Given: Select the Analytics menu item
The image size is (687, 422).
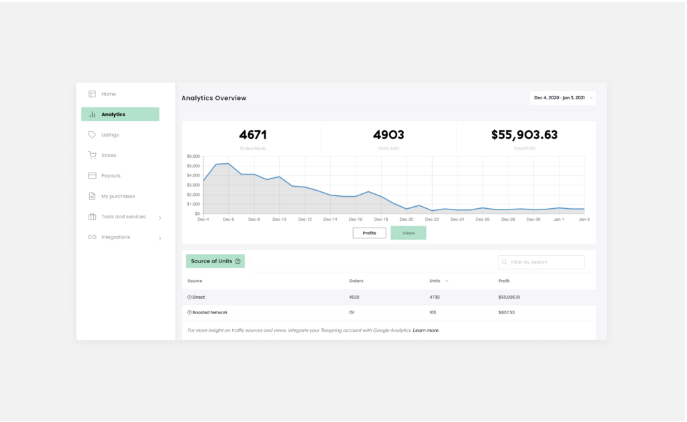Looking at the screenshot, I should click(x=120, y=114).
